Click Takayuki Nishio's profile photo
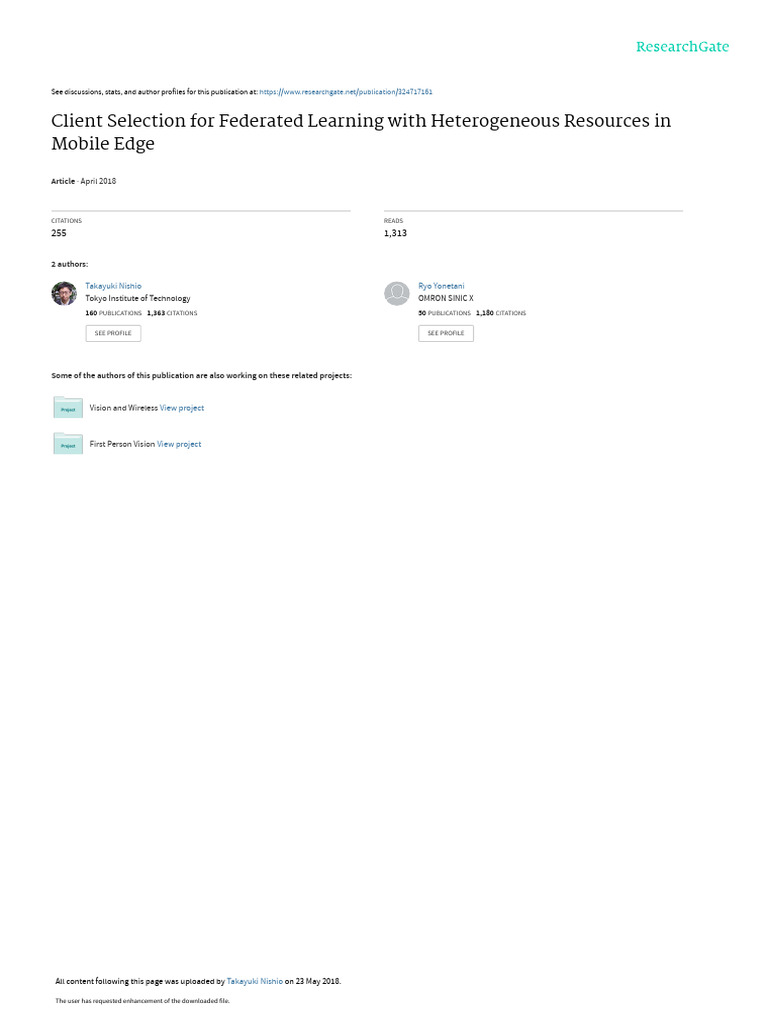 [x=64, y=293]
